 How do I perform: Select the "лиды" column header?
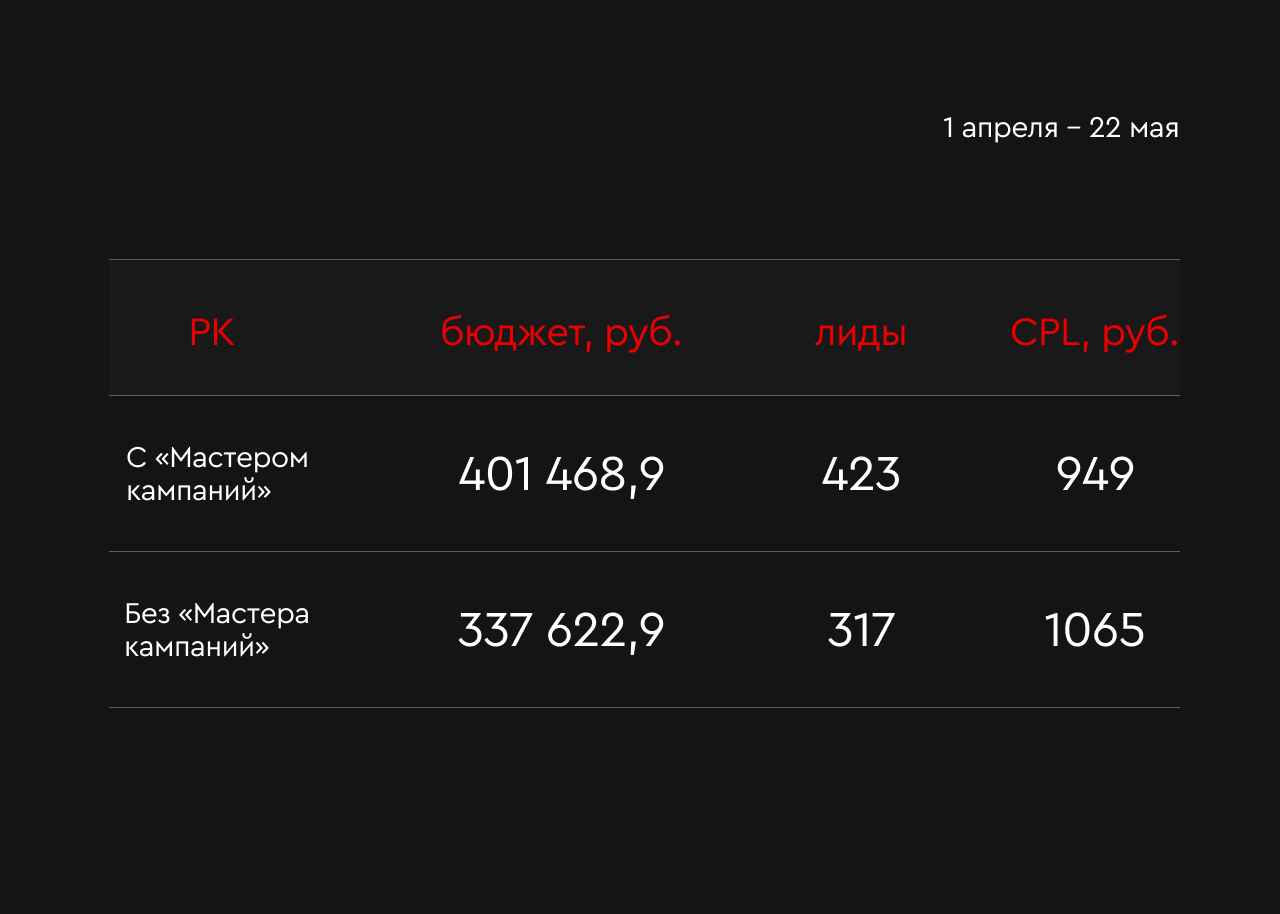pos(860,333)
